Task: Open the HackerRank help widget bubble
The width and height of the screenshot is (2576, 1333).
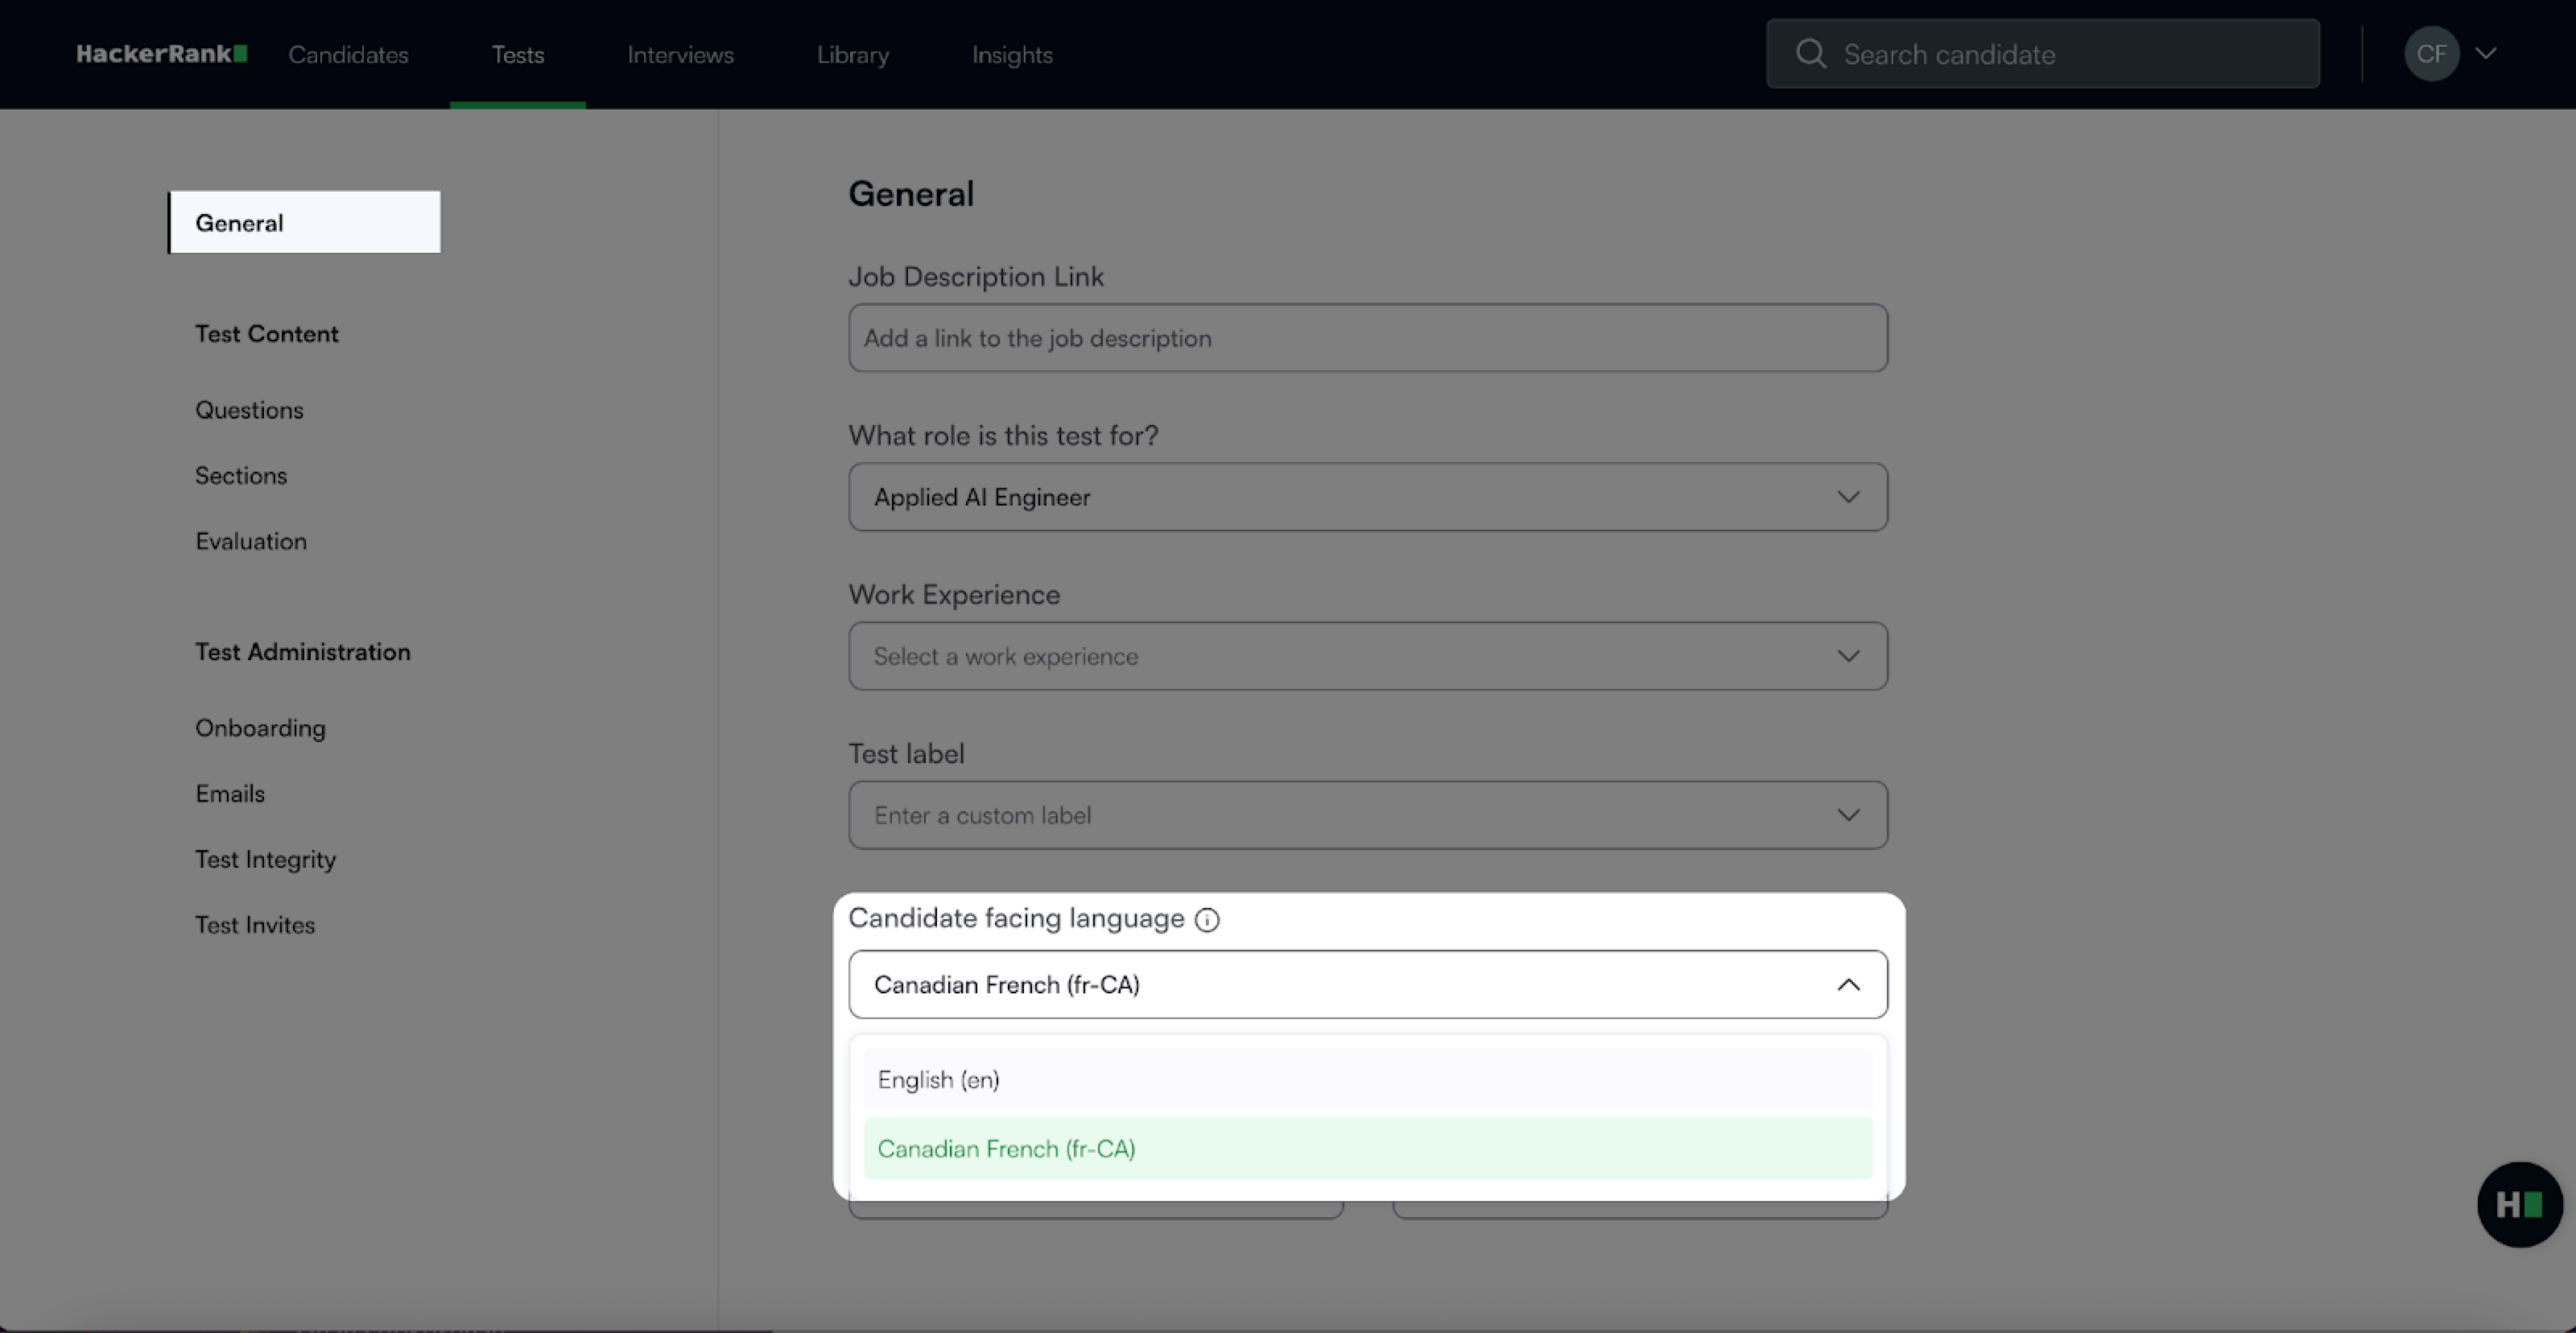Action: [x=2518, y=1204]
